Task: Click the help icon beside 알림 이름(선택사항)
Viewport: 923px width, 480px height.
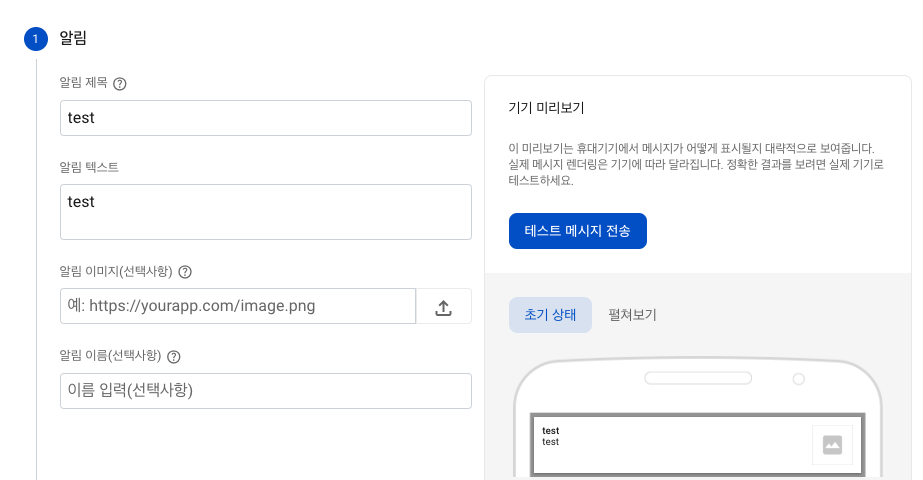Action: 174,356
